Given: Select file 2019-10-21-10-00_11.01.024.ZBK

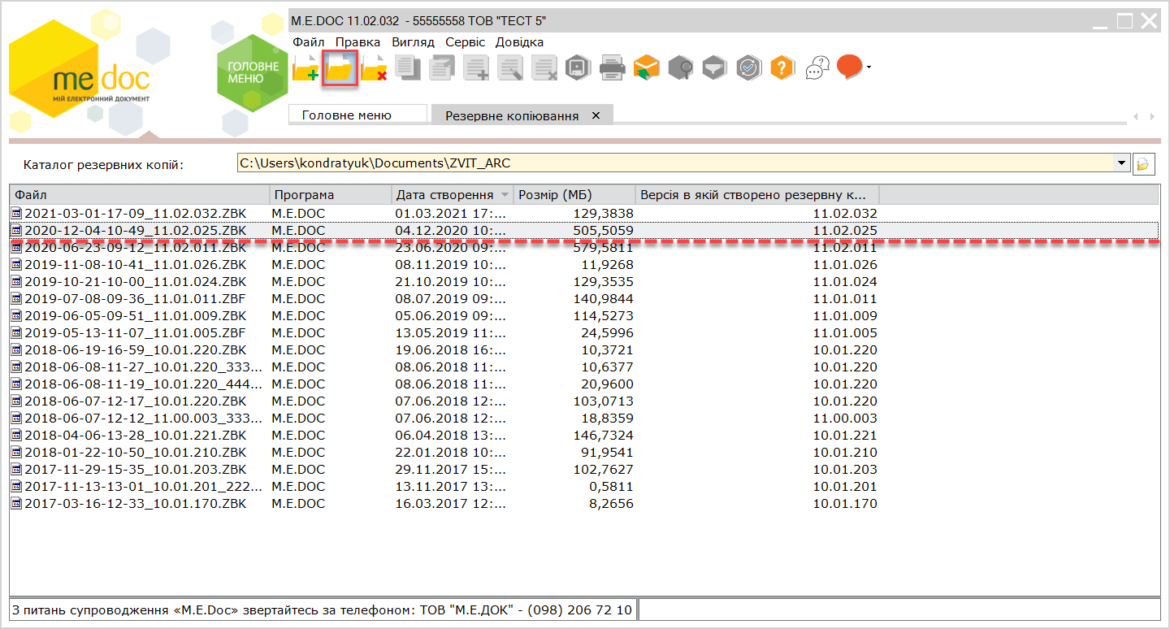Looking at the screenshot, I should click(x=135, y=282).
